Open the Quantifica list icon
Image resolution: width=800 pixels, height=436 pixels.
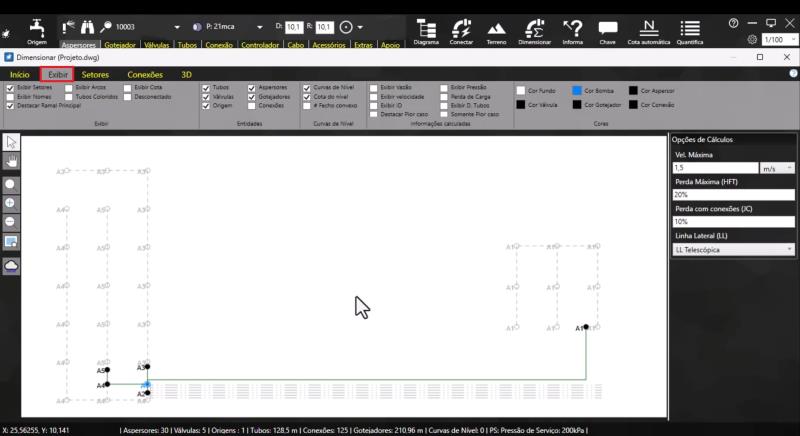coord(690,29)
